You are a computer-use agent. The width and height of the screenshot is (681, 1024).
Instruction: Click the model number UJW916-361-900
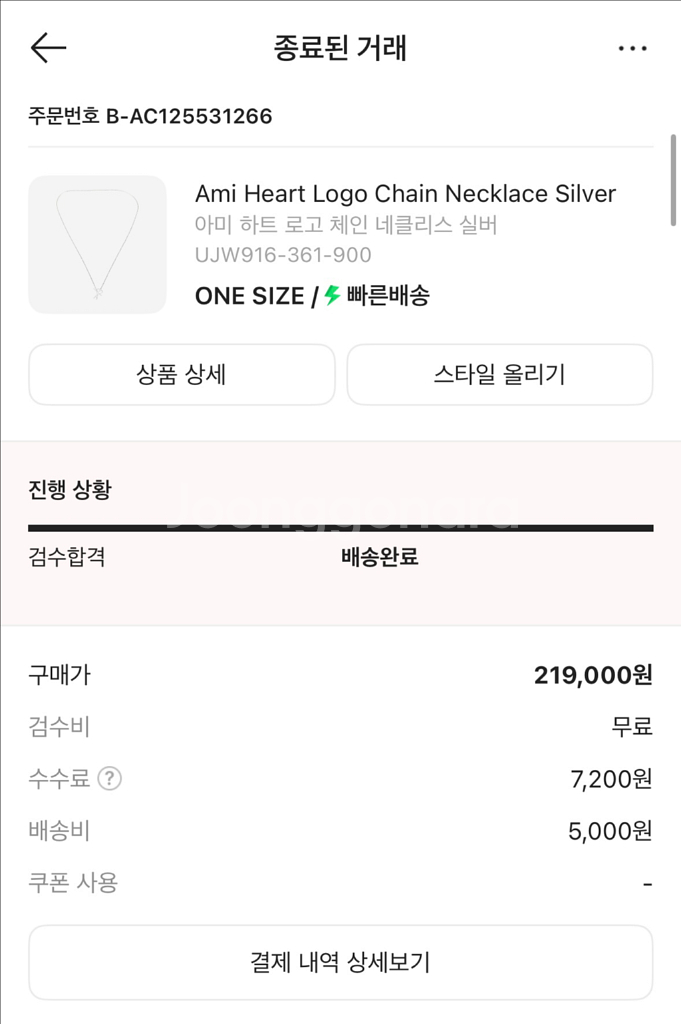tap(283, 255)
